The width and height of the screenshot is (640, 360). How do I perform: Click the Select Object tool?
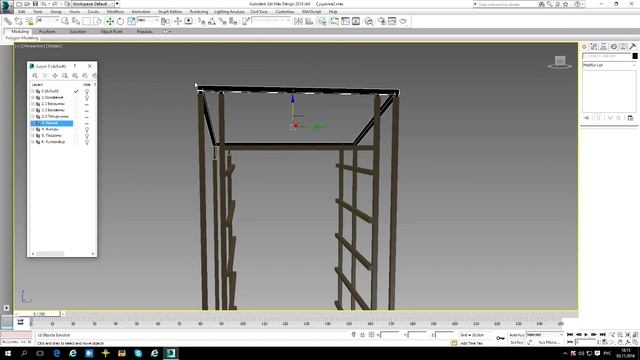coord(65,21)
